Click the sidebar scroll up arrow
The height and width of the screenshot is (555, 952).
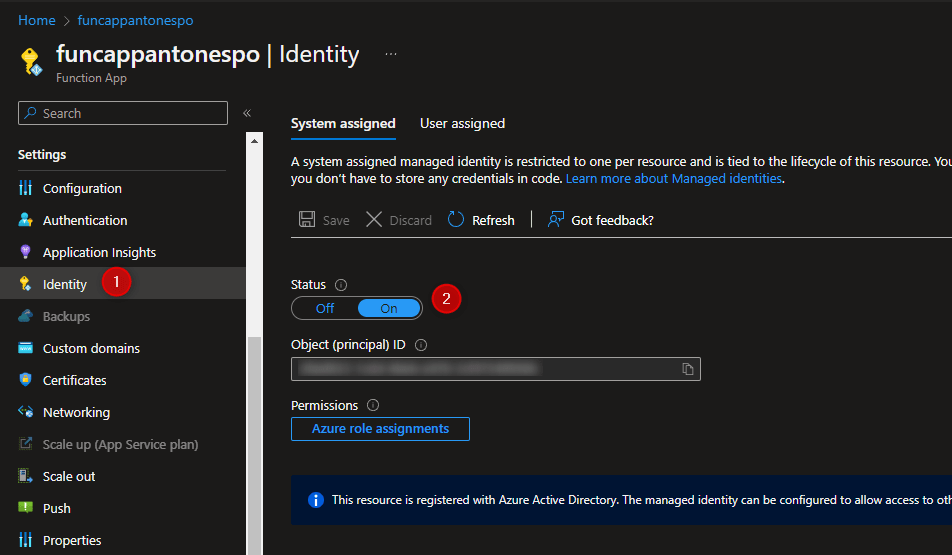click(x=254, y=141)
